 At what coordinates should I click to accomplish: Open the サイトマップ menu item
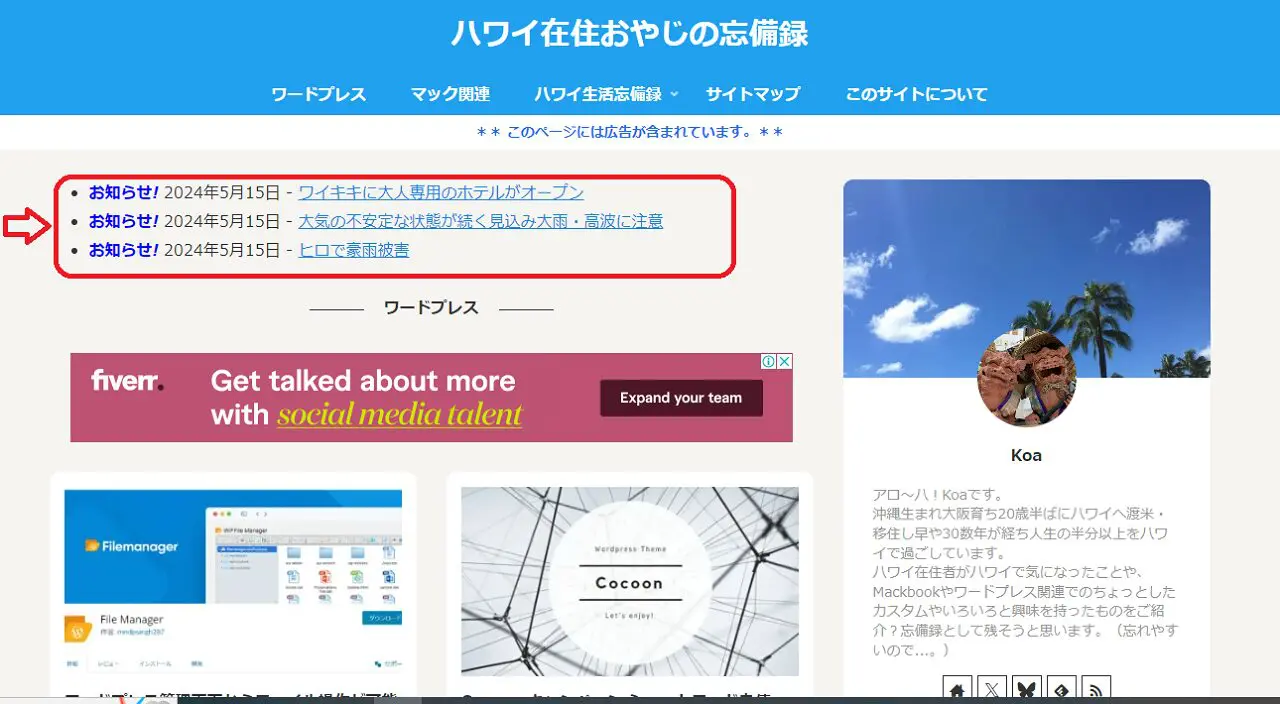753,94
